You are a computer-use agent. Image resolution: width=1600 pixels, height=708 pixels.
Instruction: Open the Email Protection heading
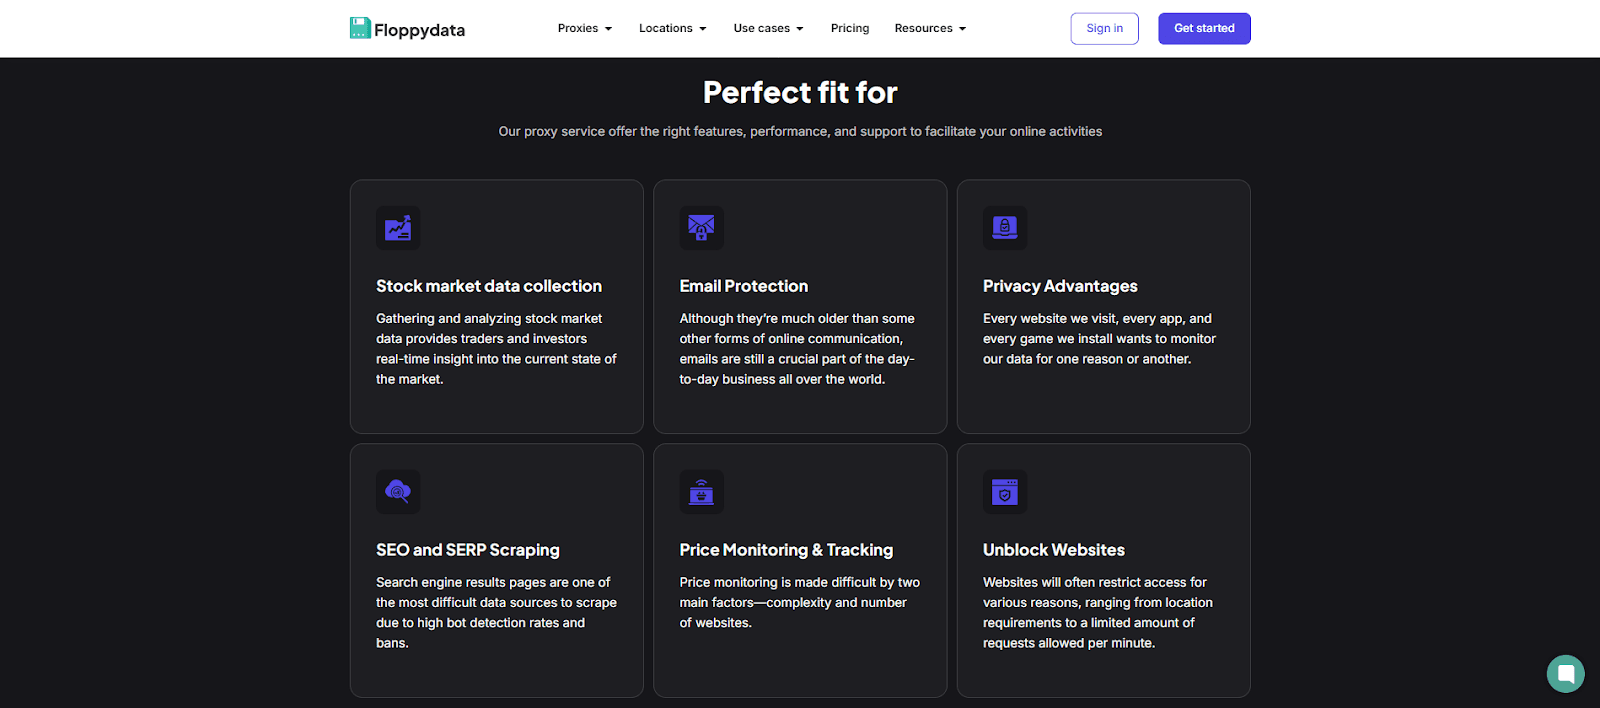[744, 286]
